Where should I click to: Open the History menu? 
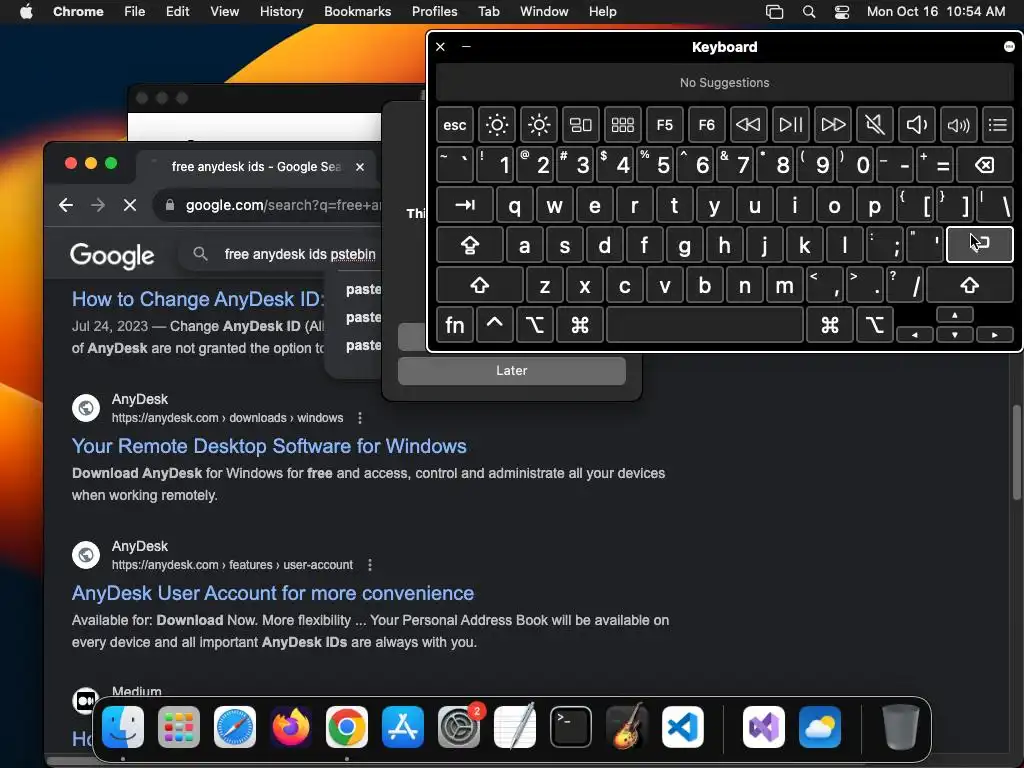[281, 11]
